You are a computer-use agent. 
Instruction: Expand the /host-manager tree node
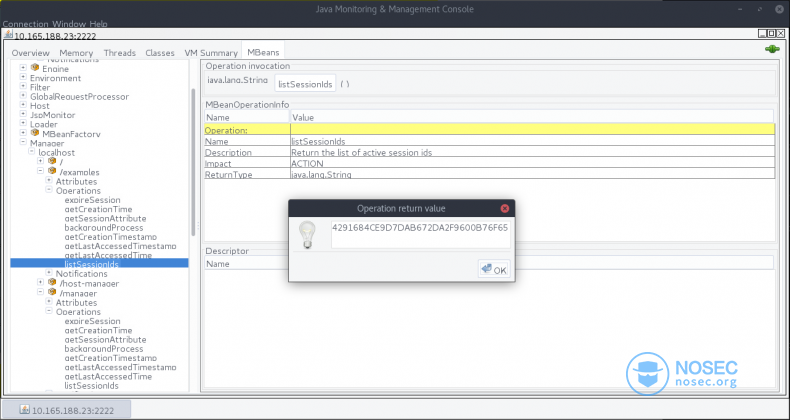click(x=40, y=282)
